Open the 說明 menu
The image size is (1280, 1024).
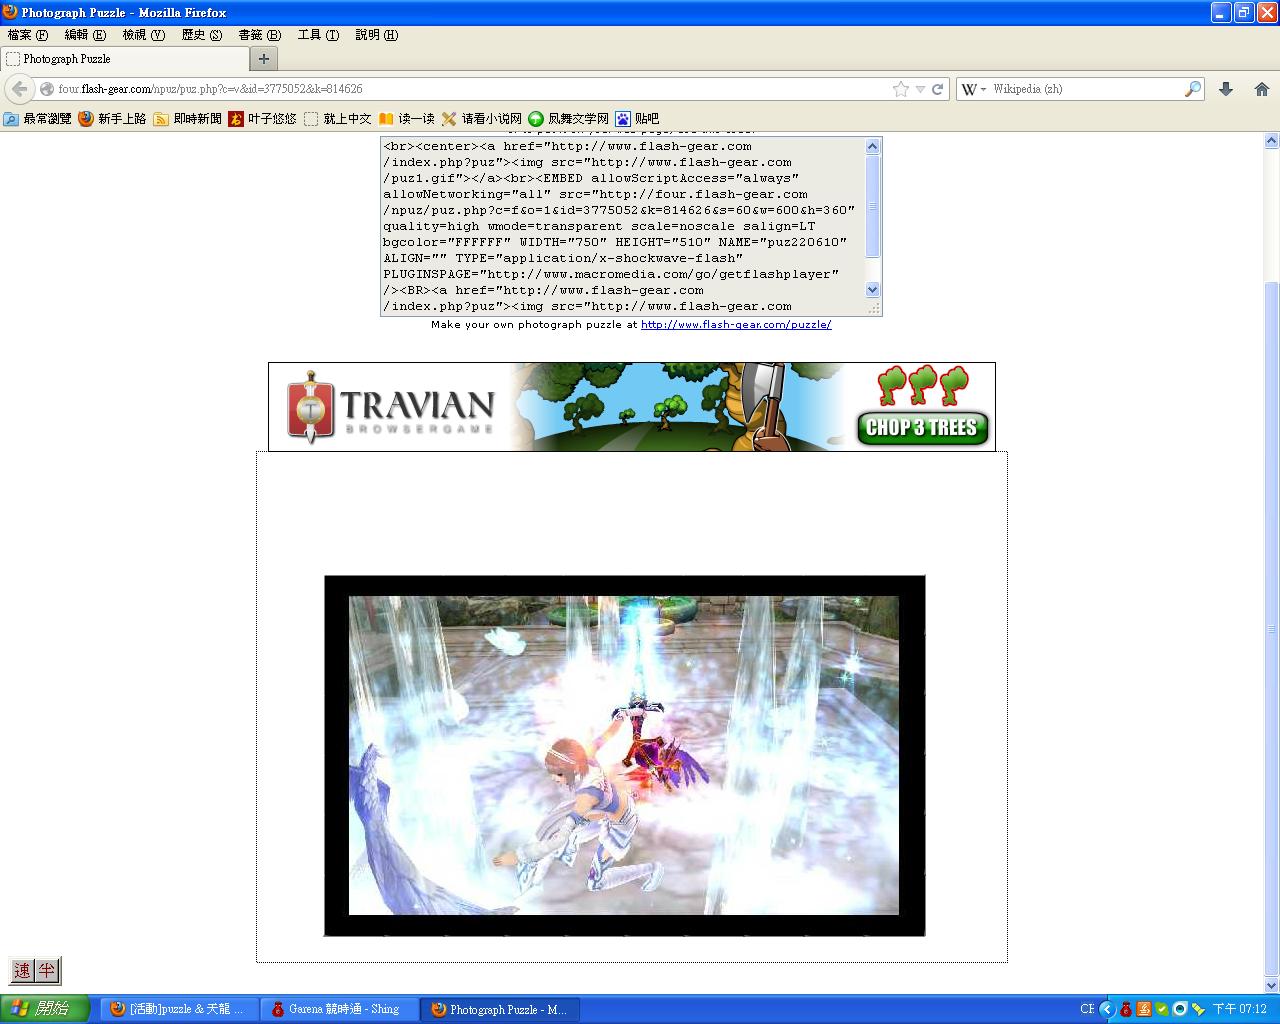[376, 35]
